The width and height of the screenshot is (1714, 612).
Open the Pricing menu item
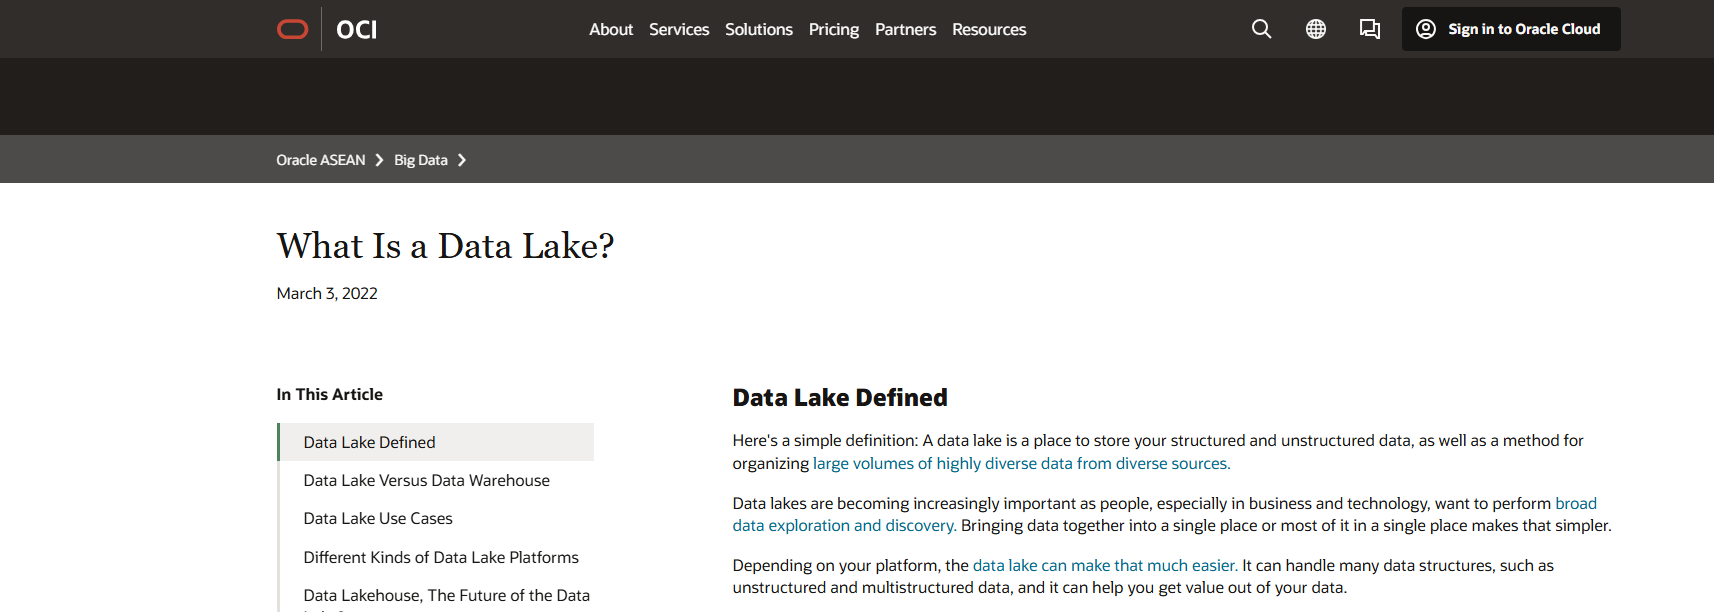coord(833,30)
